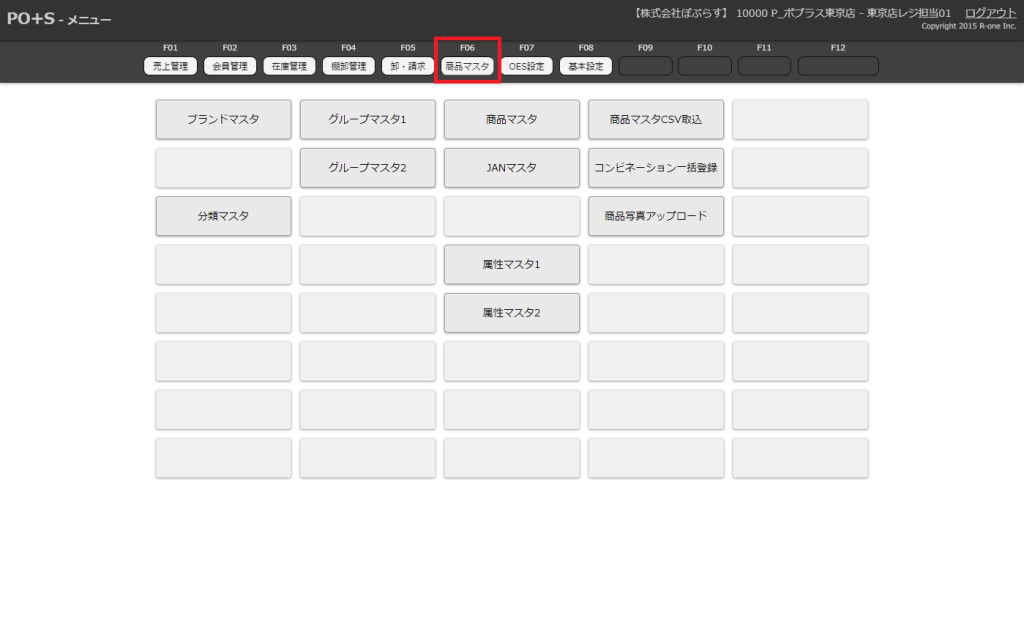Open F04 棚卸管理 menu

click(348, 66)
